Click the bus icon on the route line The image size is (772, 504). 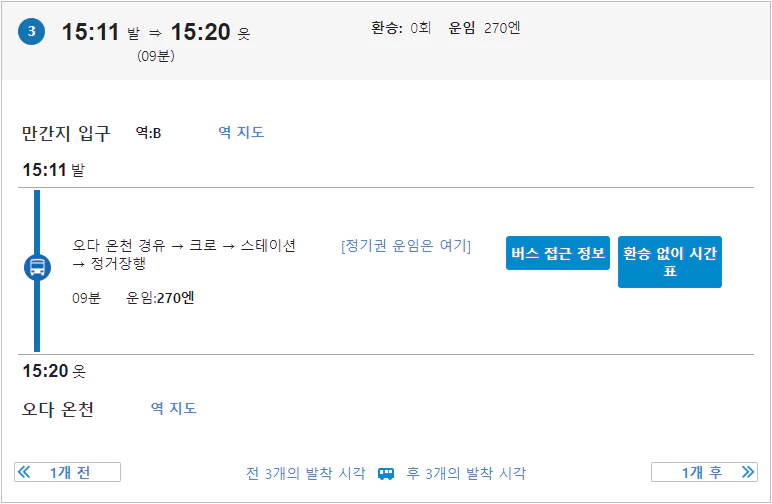pos(37,268)
